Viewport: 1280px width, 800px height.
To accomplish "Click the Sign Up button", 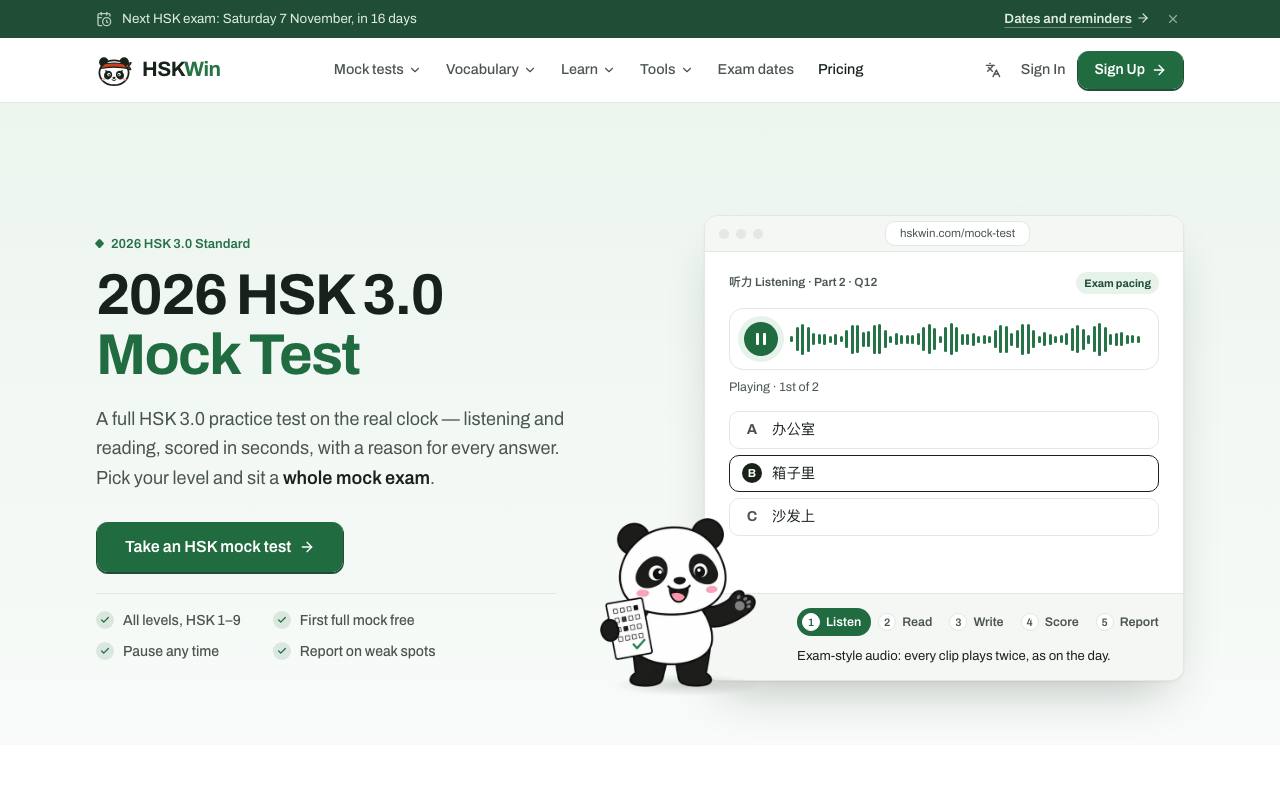I will tap(1130, 70).
